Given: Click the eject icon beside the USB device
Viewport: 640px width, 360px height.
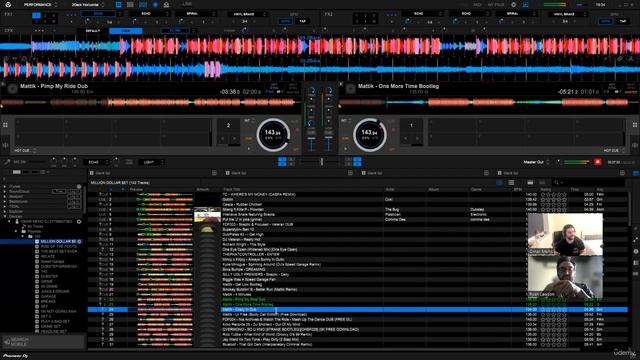Looking at the screenshot, I should click(x=79, y=222).
